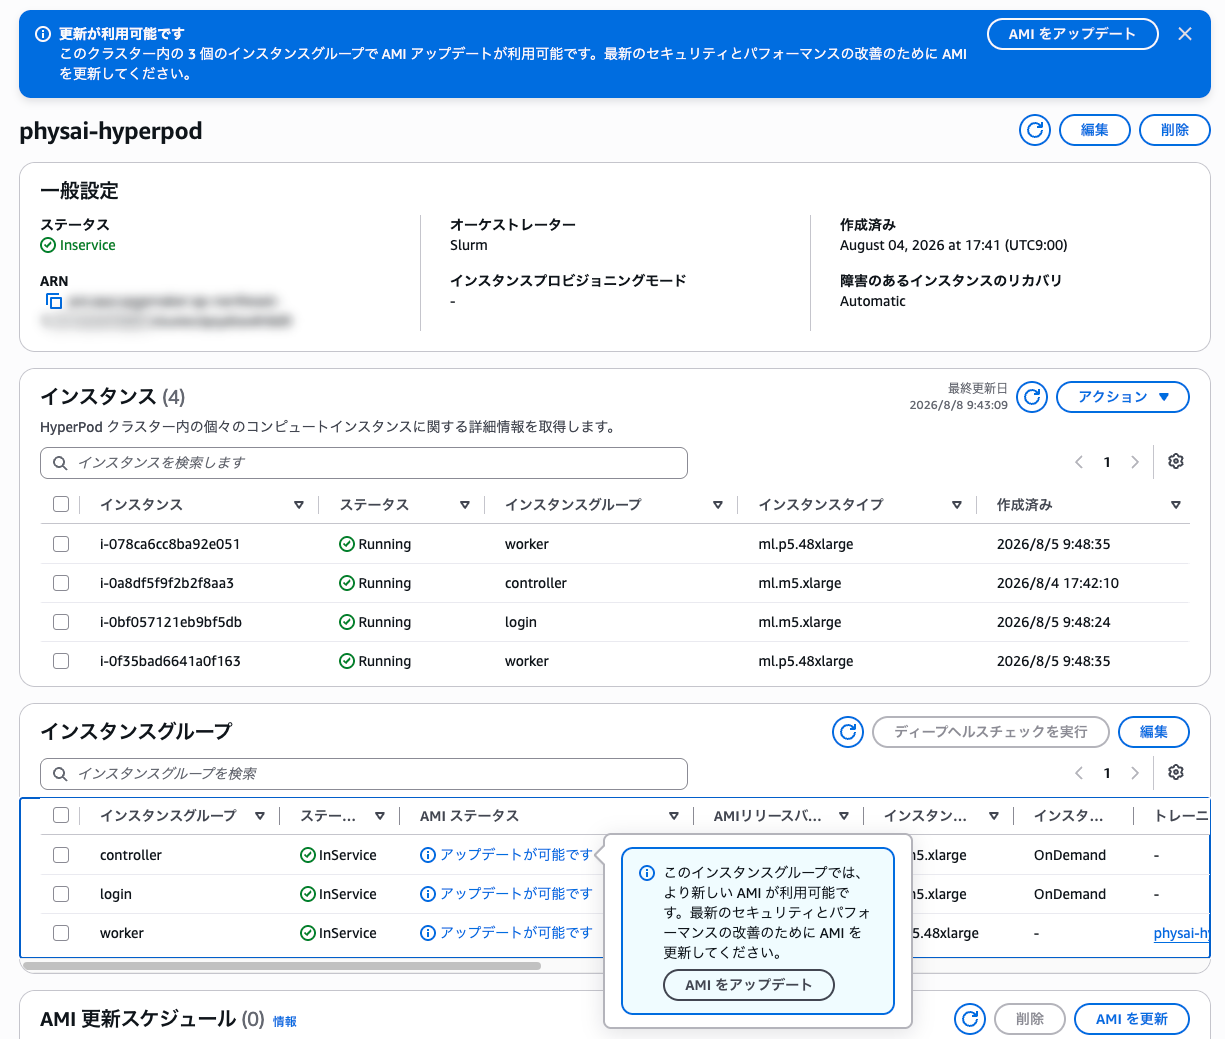Click the 削除 button next to the cluster name
Image resolution: width=1225 pixels, height=1039 pixels.
[x=1175, y=130]
